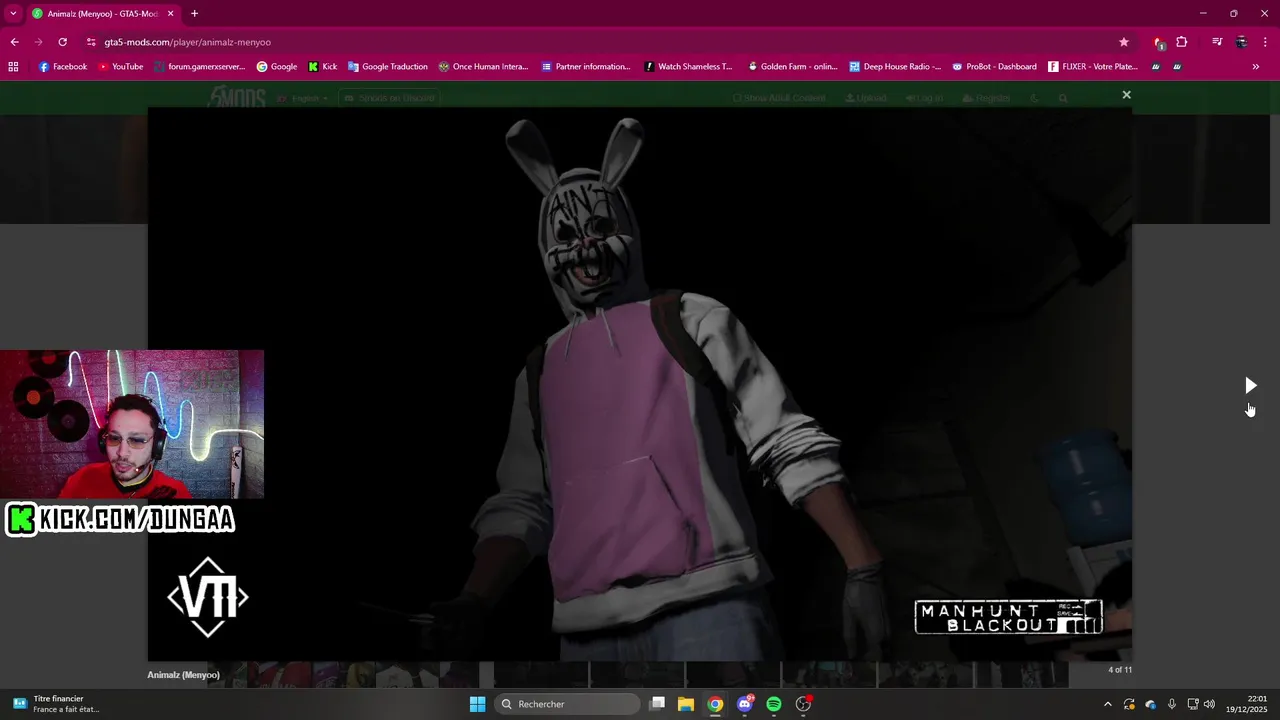
Task: Reload the gta5-mods page
Action: tap(62, 42)
